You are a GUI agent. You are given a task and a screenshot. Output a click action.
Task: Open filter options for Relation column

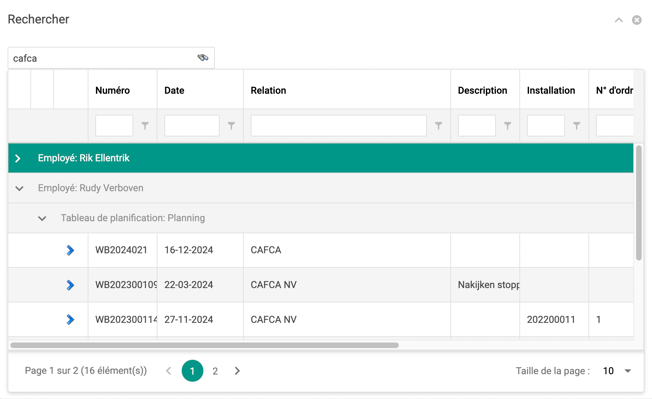(x=438, y=126)
